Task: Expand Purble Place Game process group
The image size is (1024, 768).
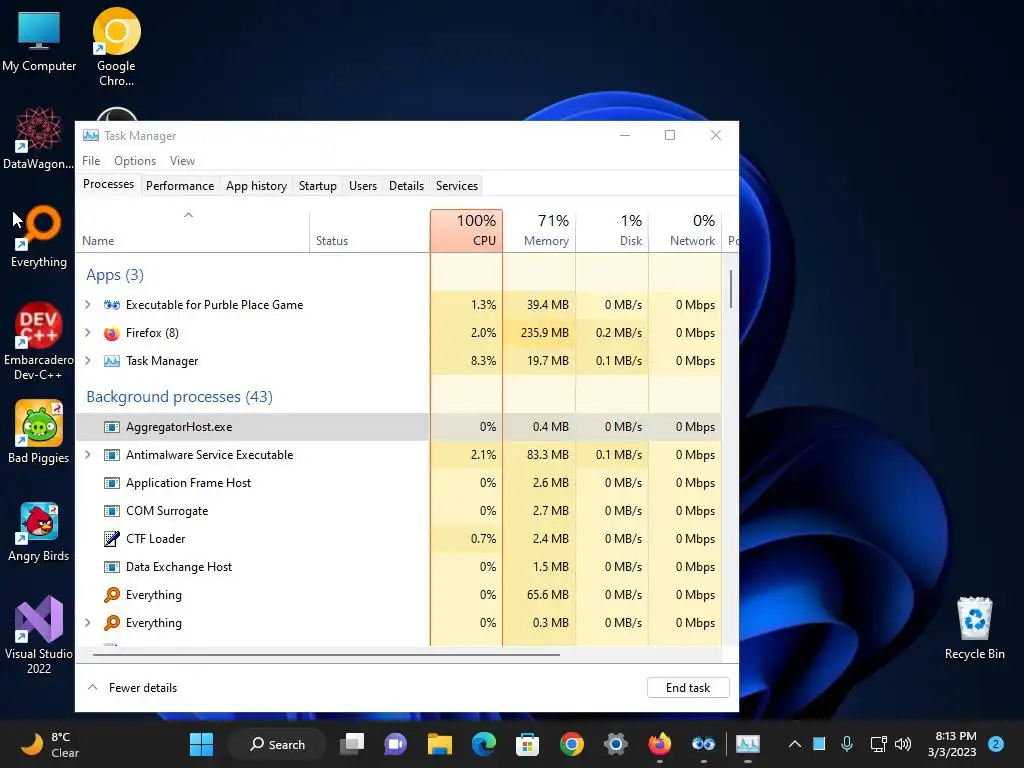Action: [88, 305]
